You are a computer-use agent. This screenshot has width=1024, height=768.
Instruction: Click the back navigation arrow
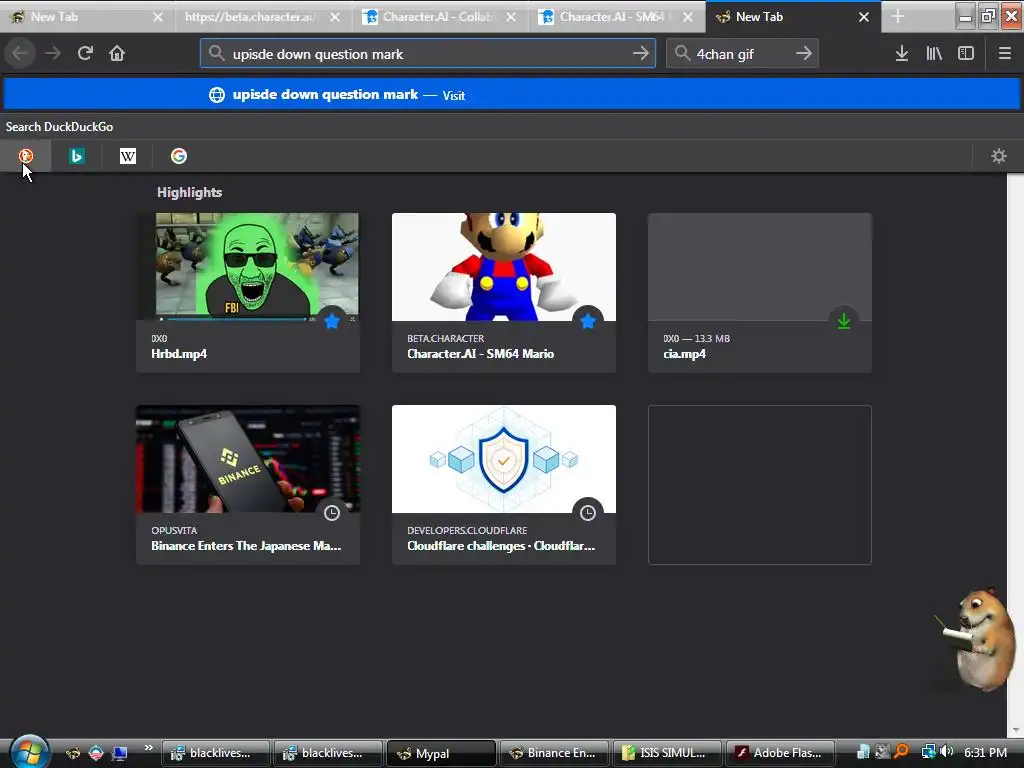pos(20,53)
